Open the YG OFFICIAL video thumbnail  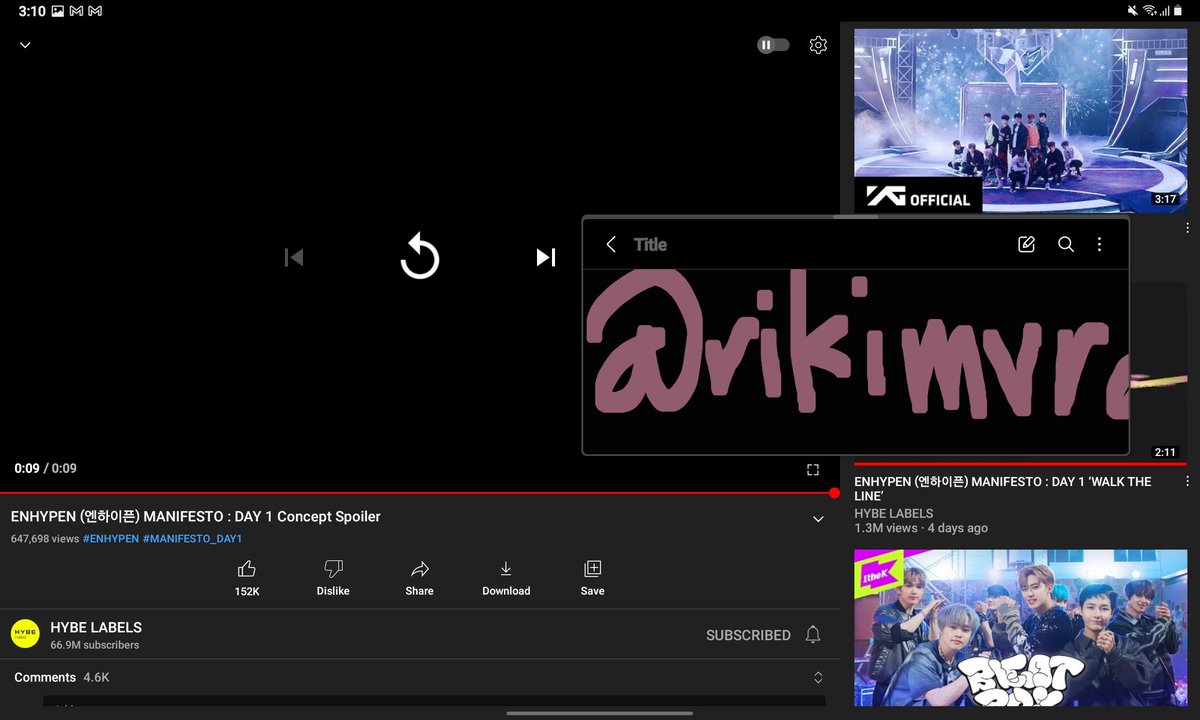click(1020, 120)
